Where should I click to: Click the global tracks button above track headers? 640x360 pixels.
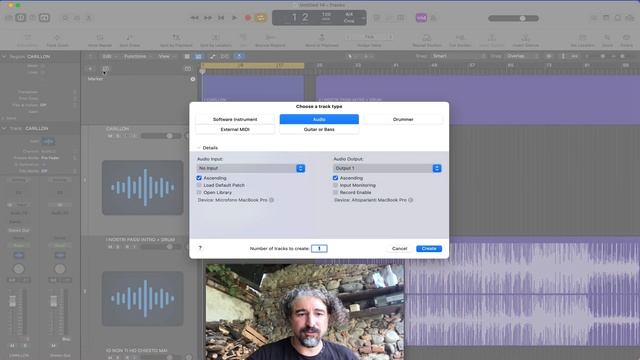pyautogui.click(x=188, y=69)
